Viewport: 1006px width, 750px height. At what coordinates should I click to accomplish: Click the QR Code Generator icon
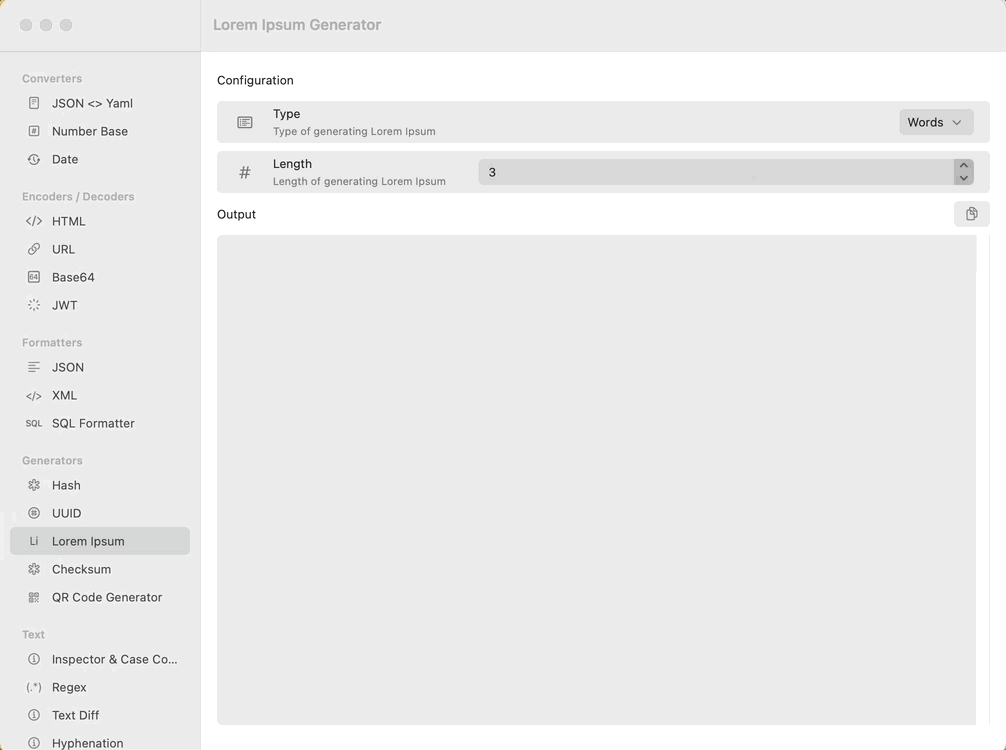pyautogui.click(x=34, y=597)
